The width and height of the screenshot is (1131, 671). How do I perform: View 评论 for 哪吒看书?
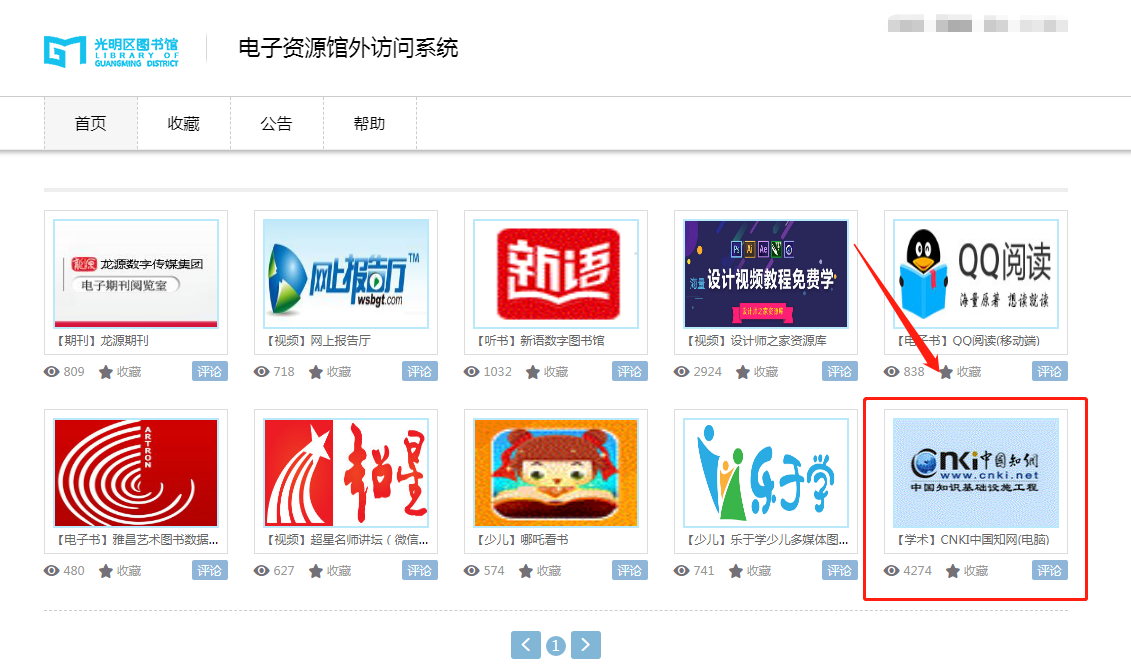pyautogui.click(x=630, y=570)
